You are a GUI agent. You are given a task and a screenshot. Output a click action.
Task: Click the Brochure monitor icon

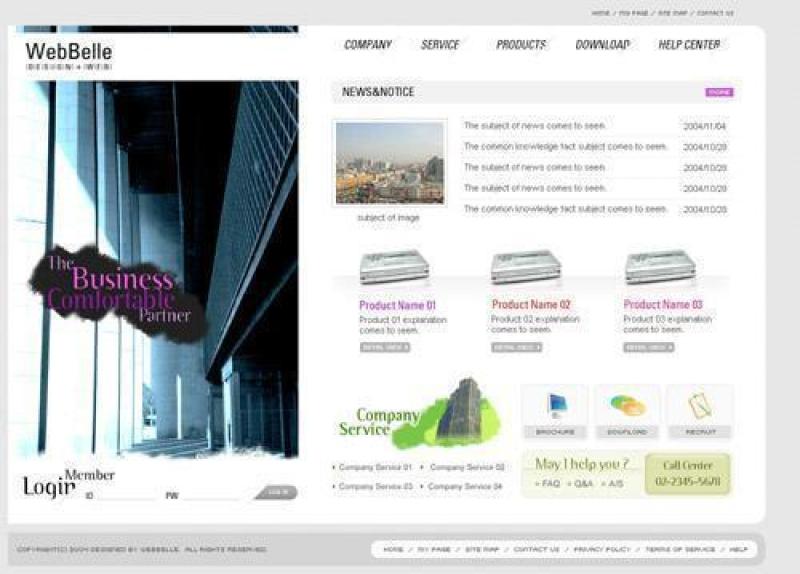click(555, 405)
